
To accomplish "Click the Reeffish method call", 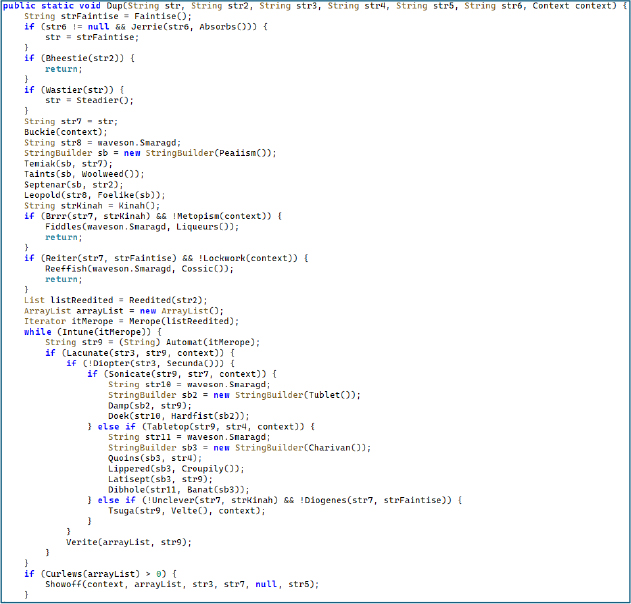I will pos(66,268).
